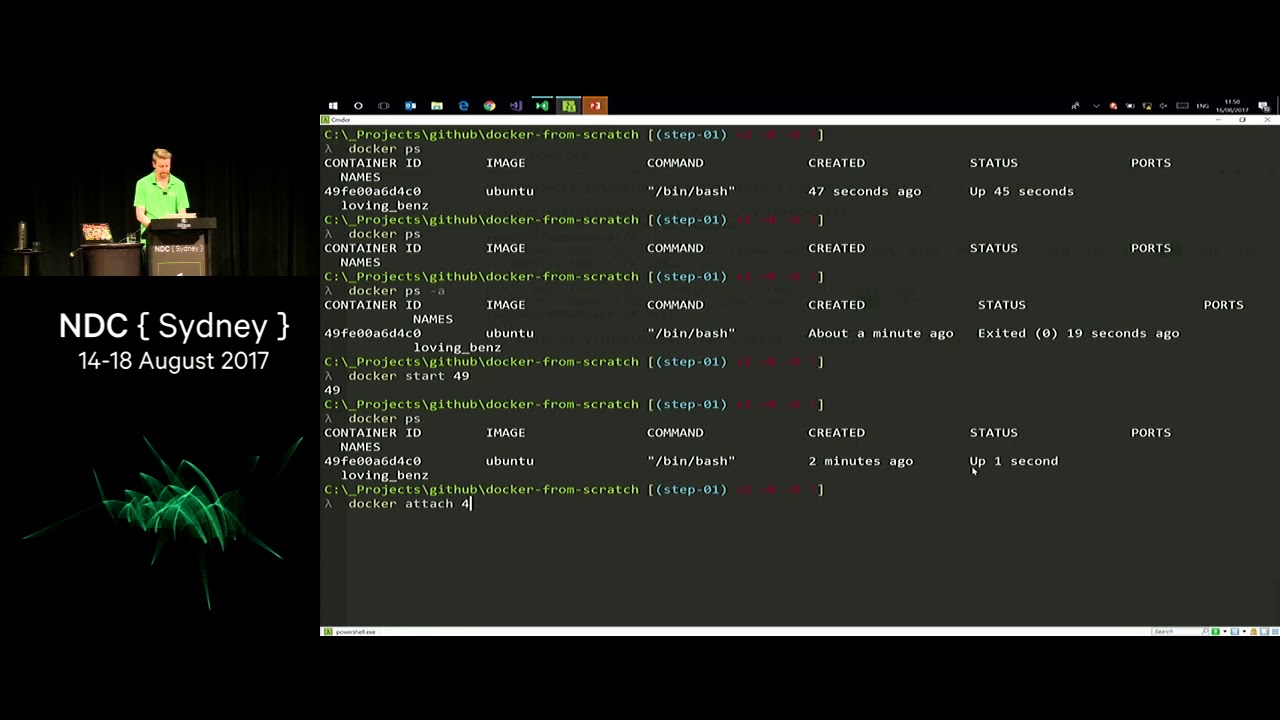Viewport: 1280px width, 720px height.
Task: Open Cortana search circle on taskbar
Action: click(x=358, y=105)
